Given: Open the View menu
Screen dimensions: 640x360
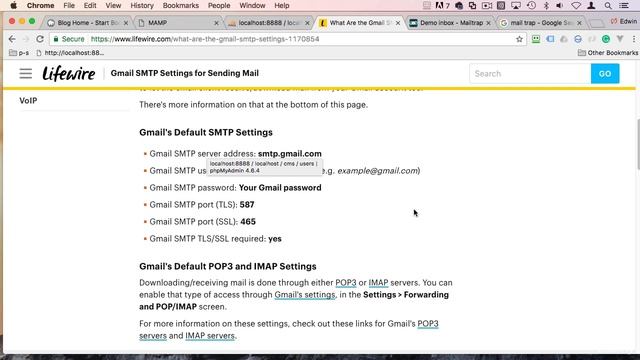Looking at the screenshot, I should pos(113,6).
